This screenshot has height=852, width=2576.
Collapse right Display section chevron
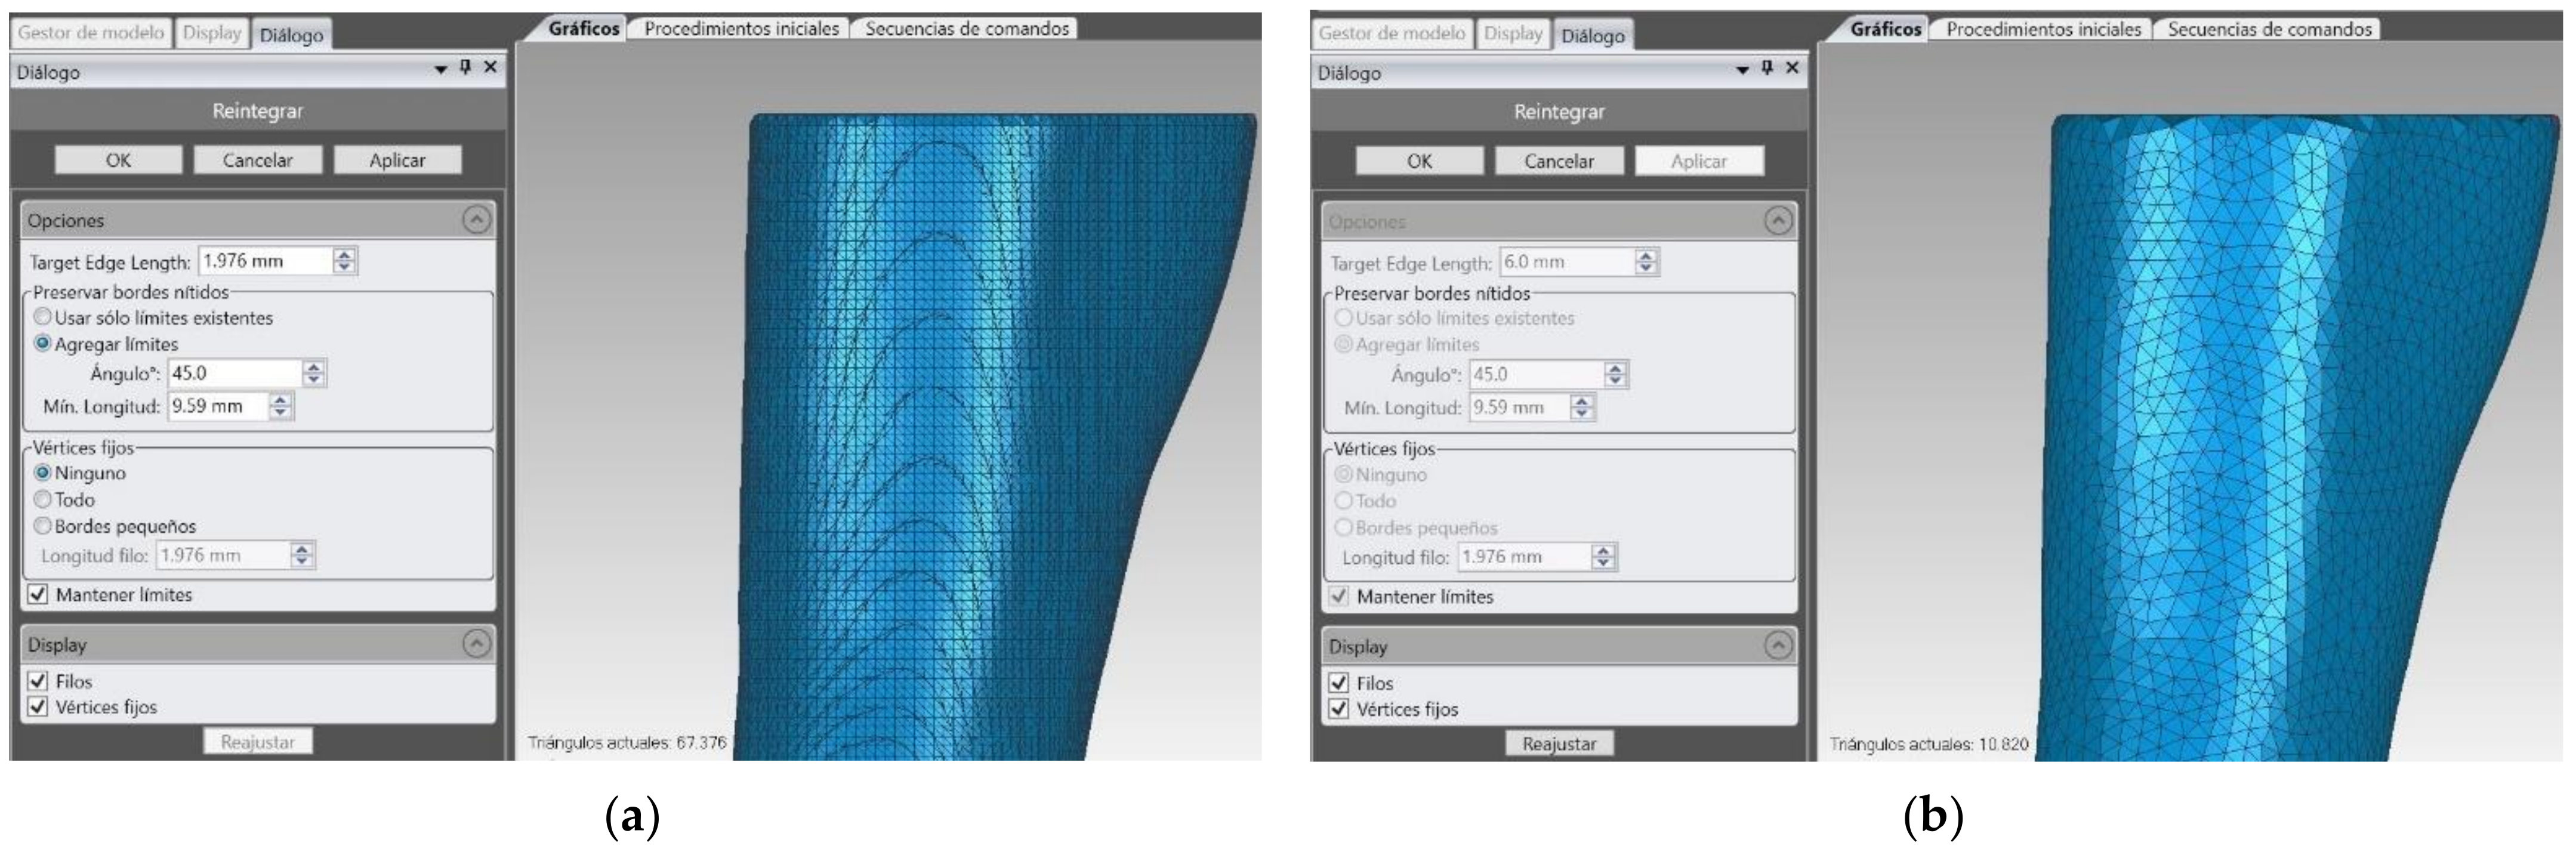[1778, 646]
